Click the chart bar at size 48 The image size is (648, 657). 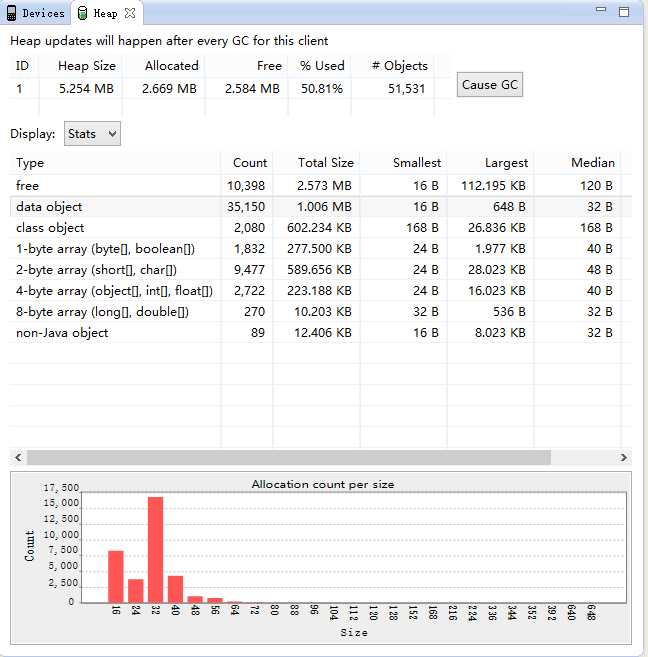[x=195, y=600]
